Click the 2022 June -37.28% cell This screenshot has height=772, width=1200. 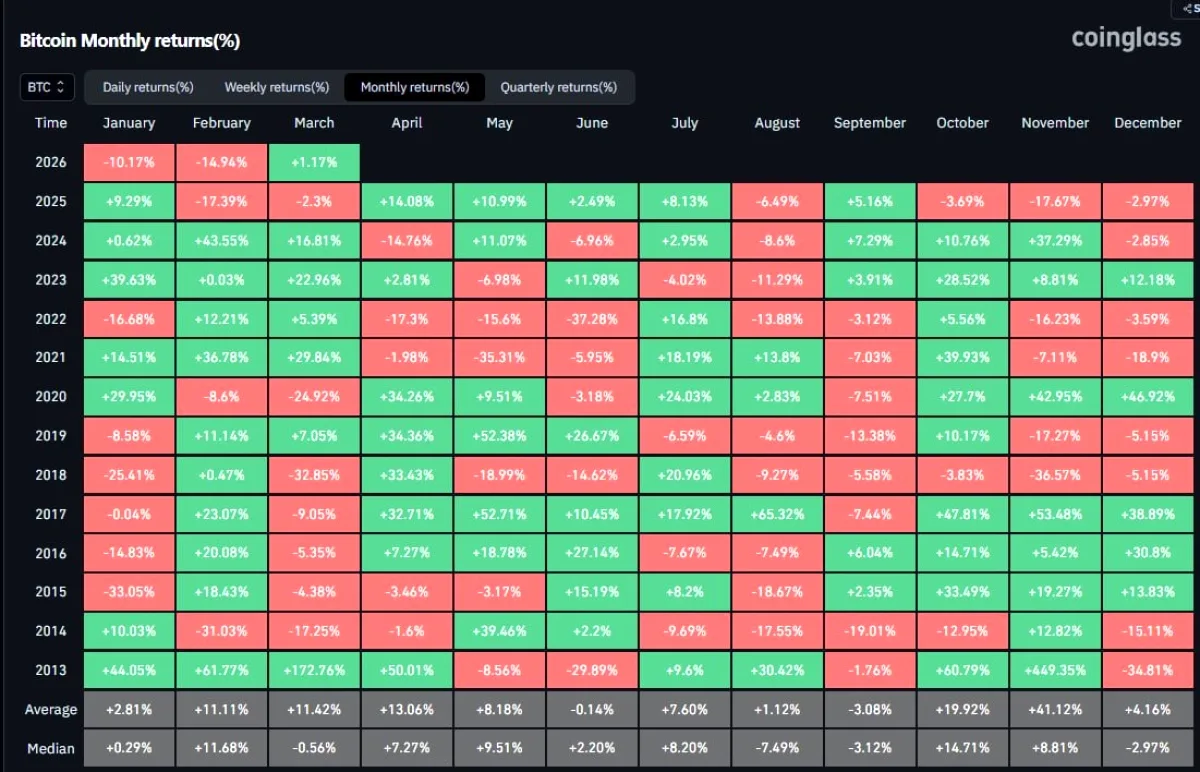pyautogui.click(x=592, y=318)
